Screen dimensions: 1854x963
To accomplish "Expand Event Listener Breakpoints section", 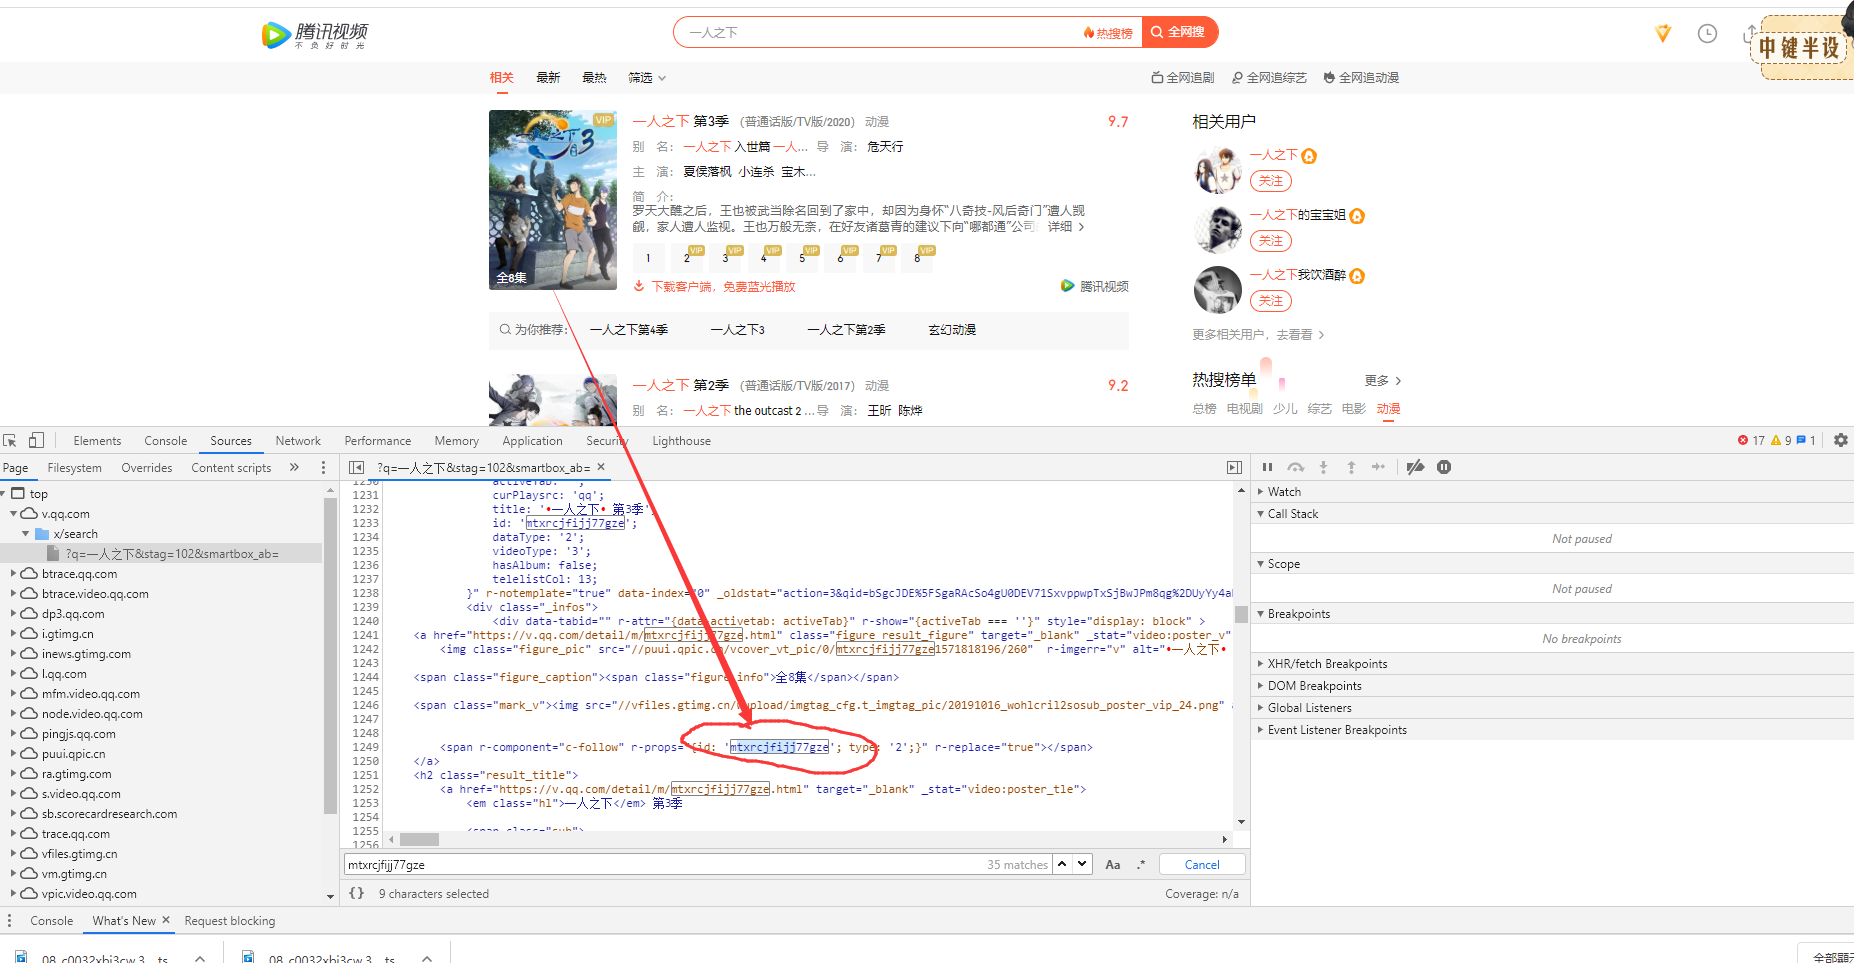I will click(1260, 729).
